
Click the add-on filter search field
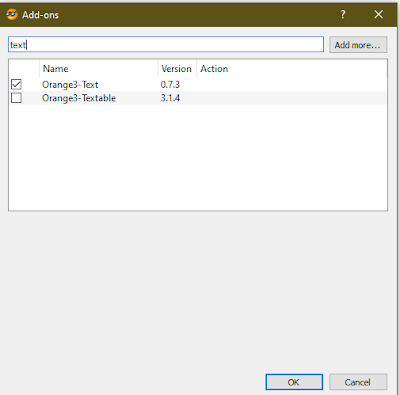[166, 44]
